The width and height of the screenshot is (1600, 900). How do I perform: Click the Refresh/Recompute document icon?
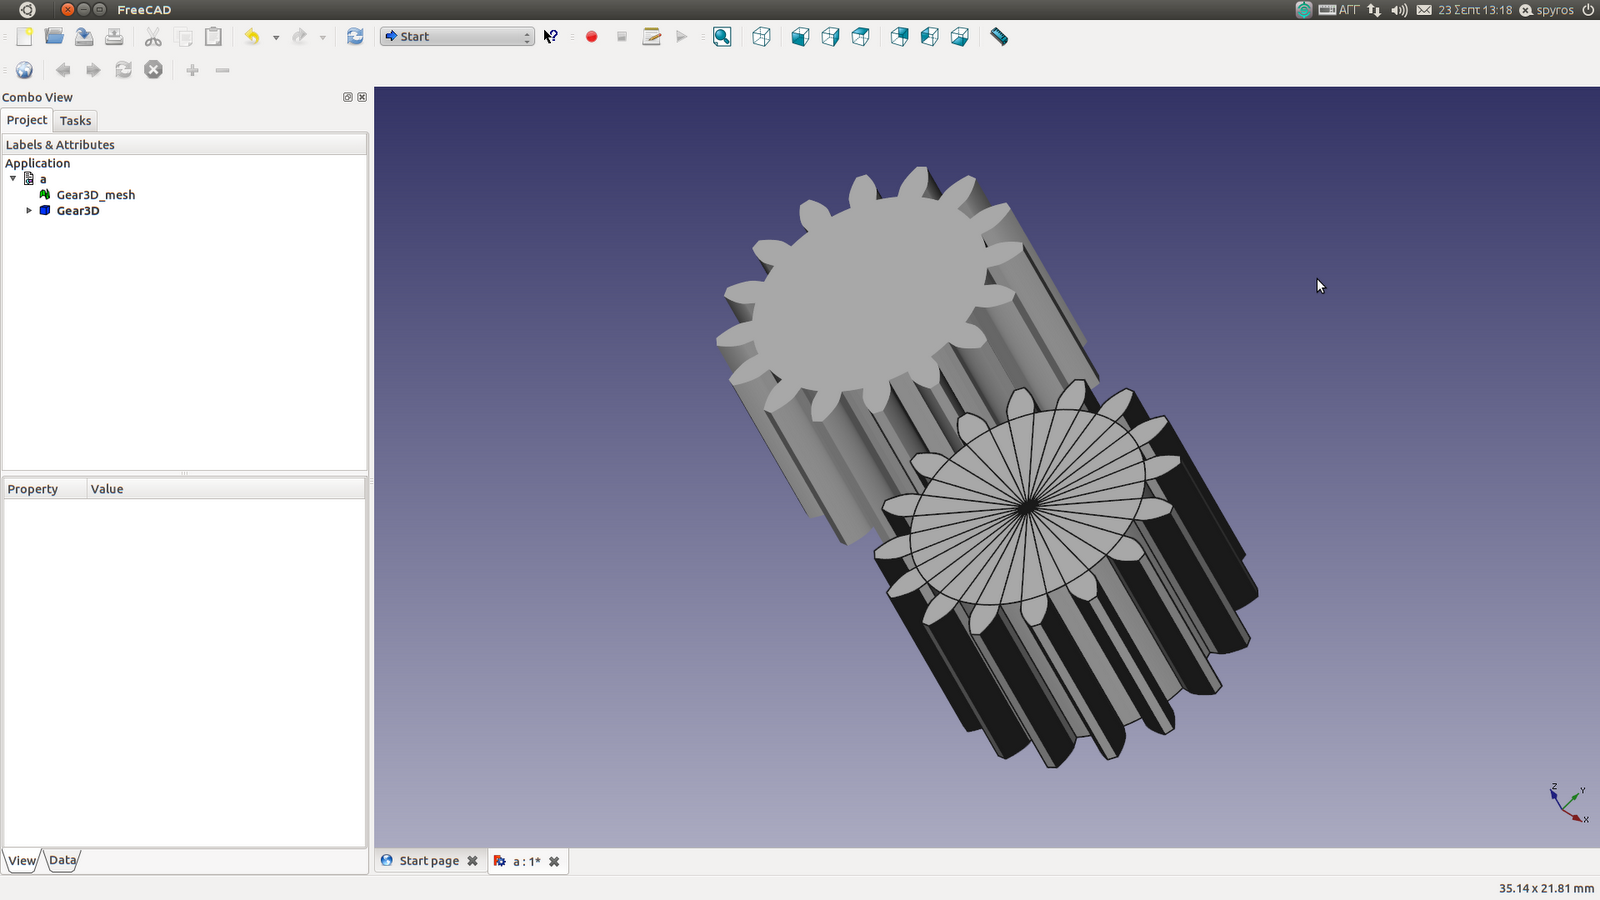coord(354,36)
